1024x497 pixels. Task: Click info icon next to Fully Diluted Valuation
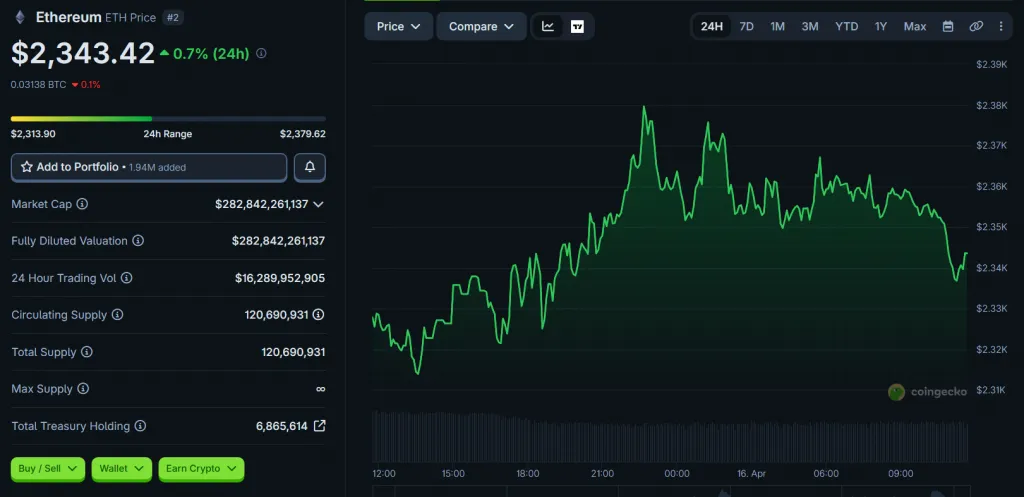coord(138,241)
